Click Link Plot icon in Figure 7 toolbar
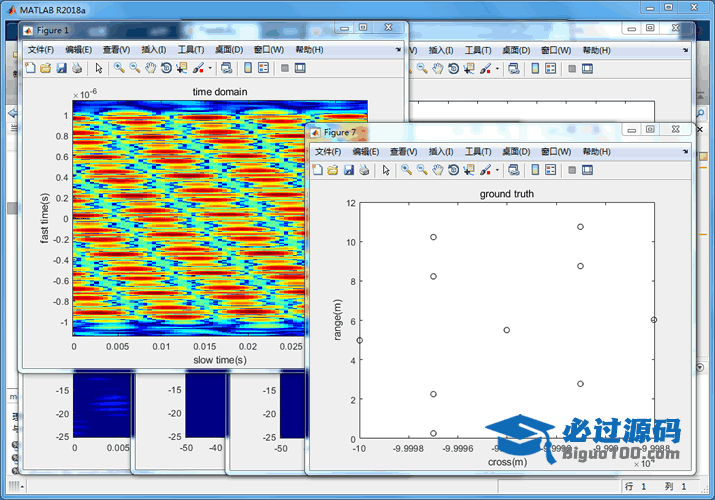715x500 pixels. (513, 170)
